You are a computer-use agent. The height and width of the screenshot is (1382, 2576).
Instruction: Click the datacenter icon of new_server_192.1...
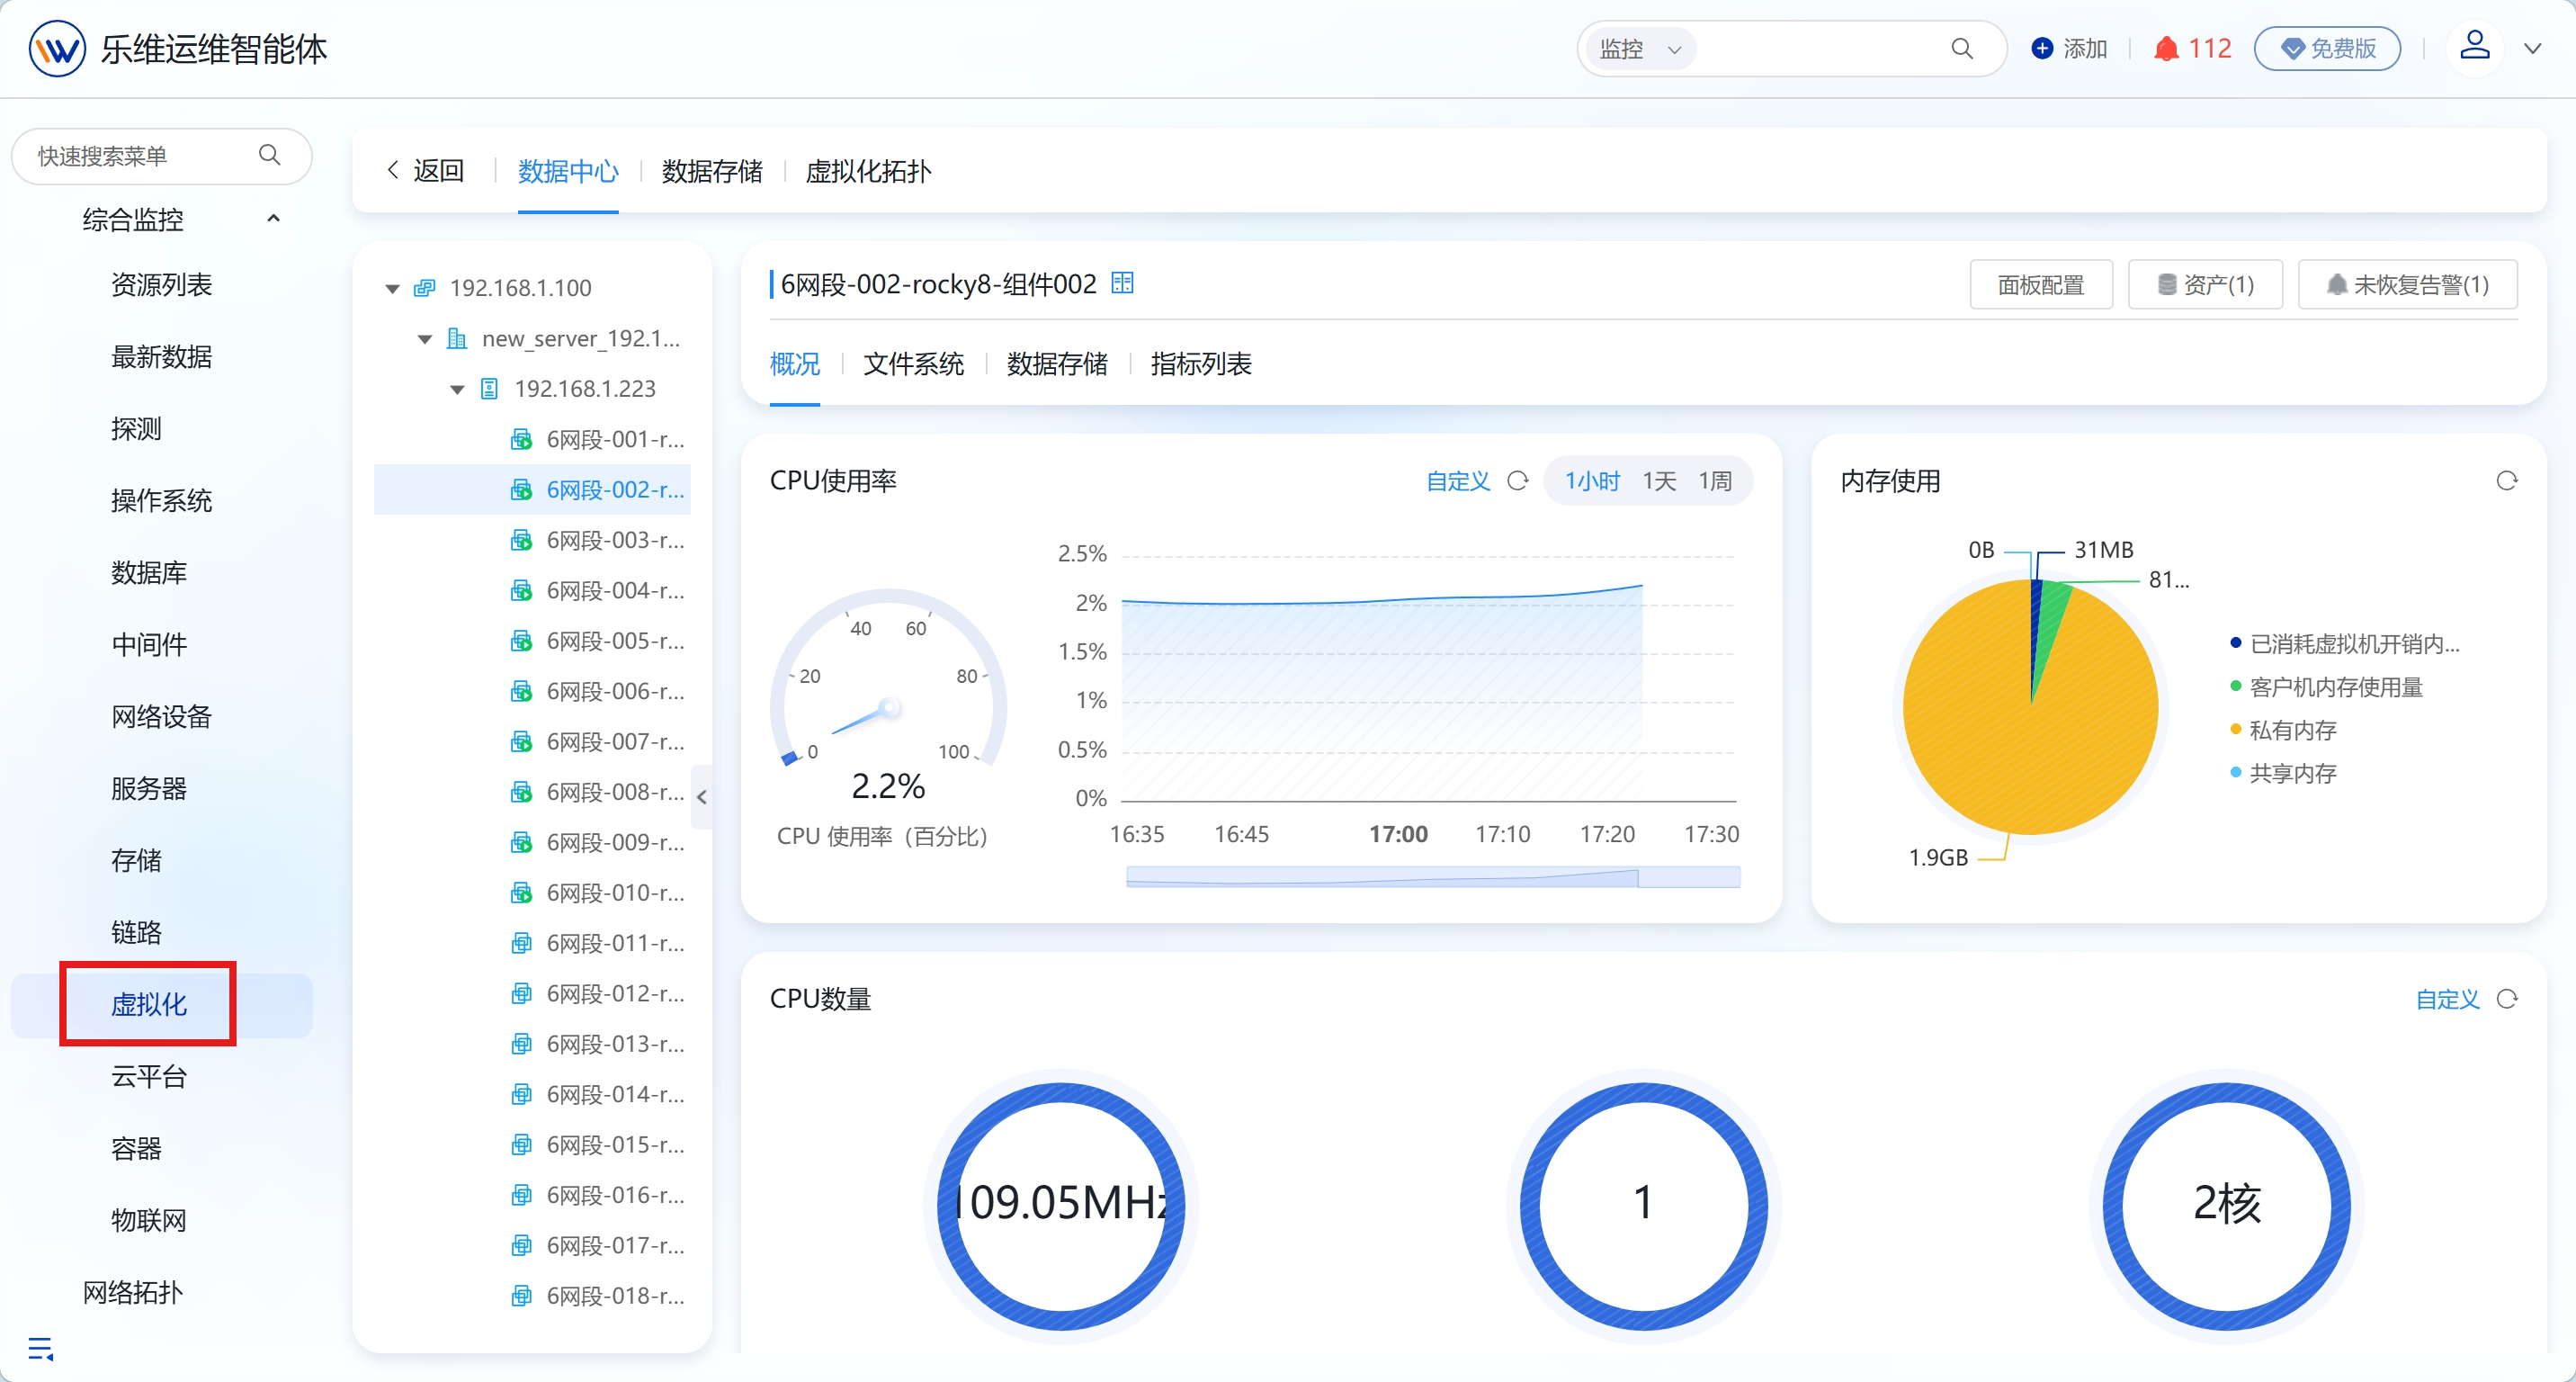point(456,338)
